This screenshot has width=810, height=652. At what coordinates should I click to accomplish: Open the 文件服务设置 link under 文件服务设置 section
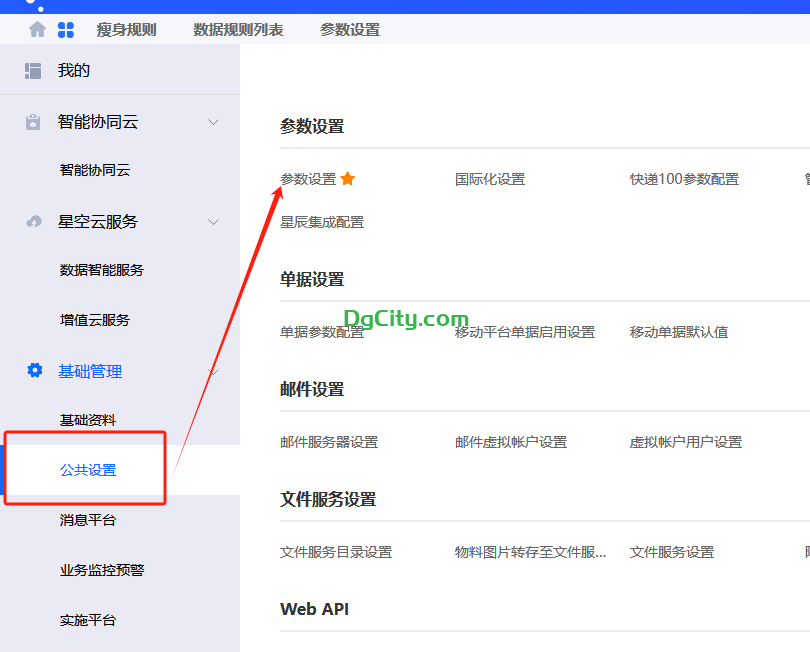[x=672, y=552]
